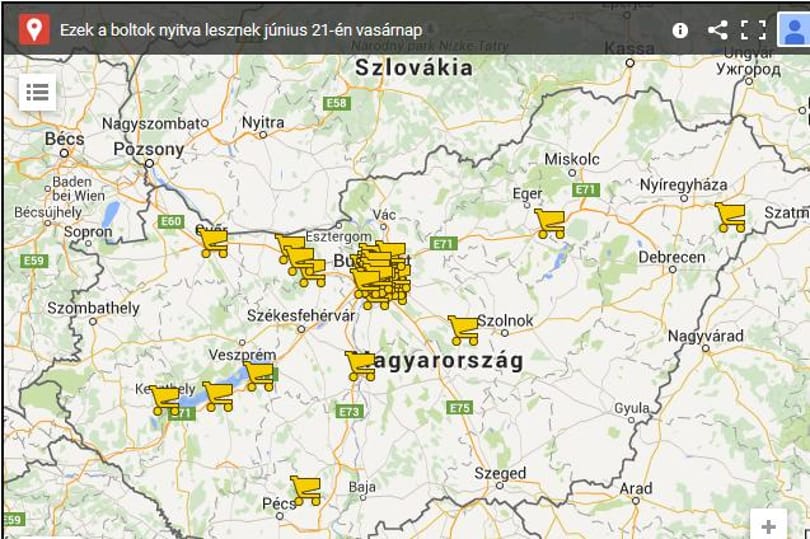
Task: Click the Sopron city label
Action: tap(88, 232)
